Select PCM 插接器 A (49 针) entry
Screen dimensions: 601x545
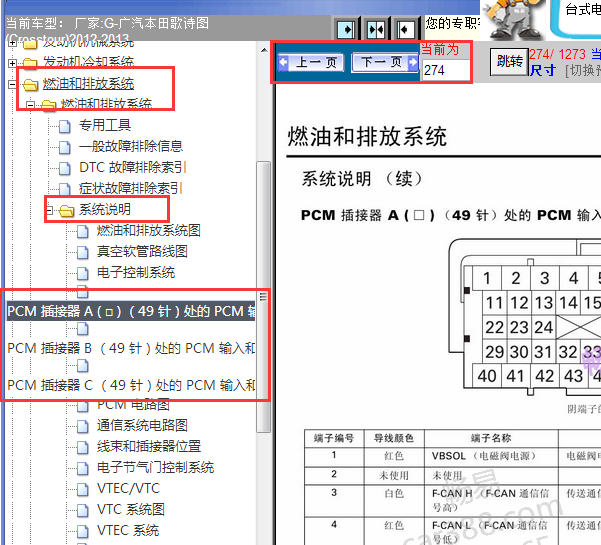[x=131, y=311]
